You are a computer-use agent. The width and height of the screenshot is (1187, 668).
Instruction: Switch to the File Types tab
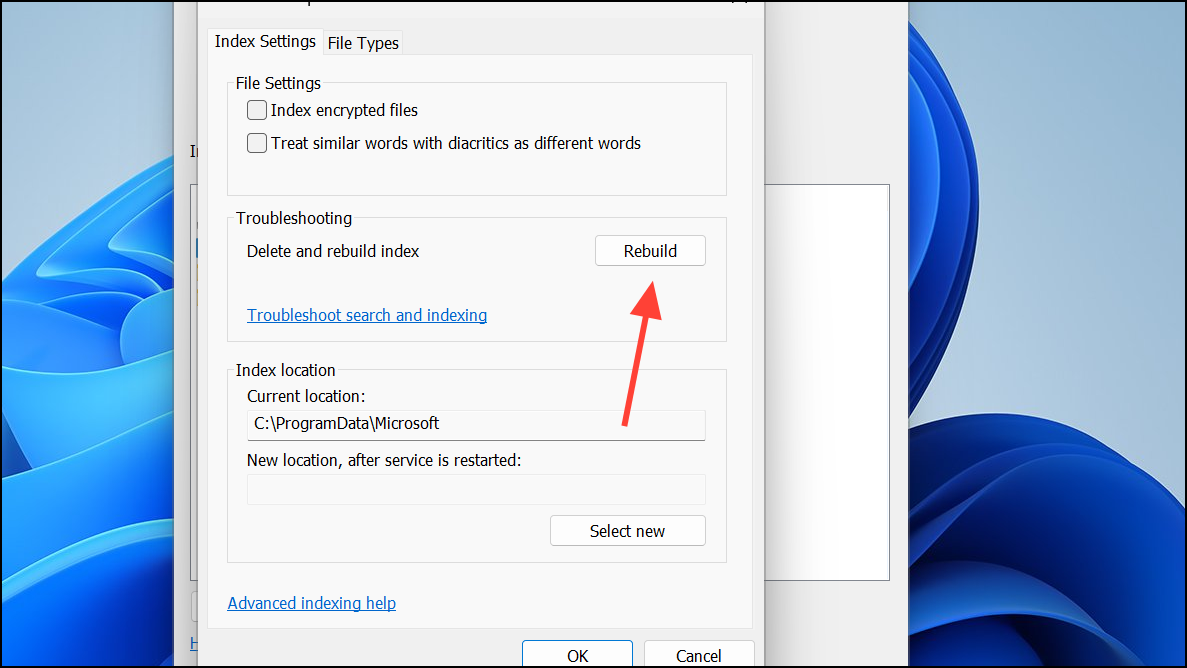click(x=362, y=42)
